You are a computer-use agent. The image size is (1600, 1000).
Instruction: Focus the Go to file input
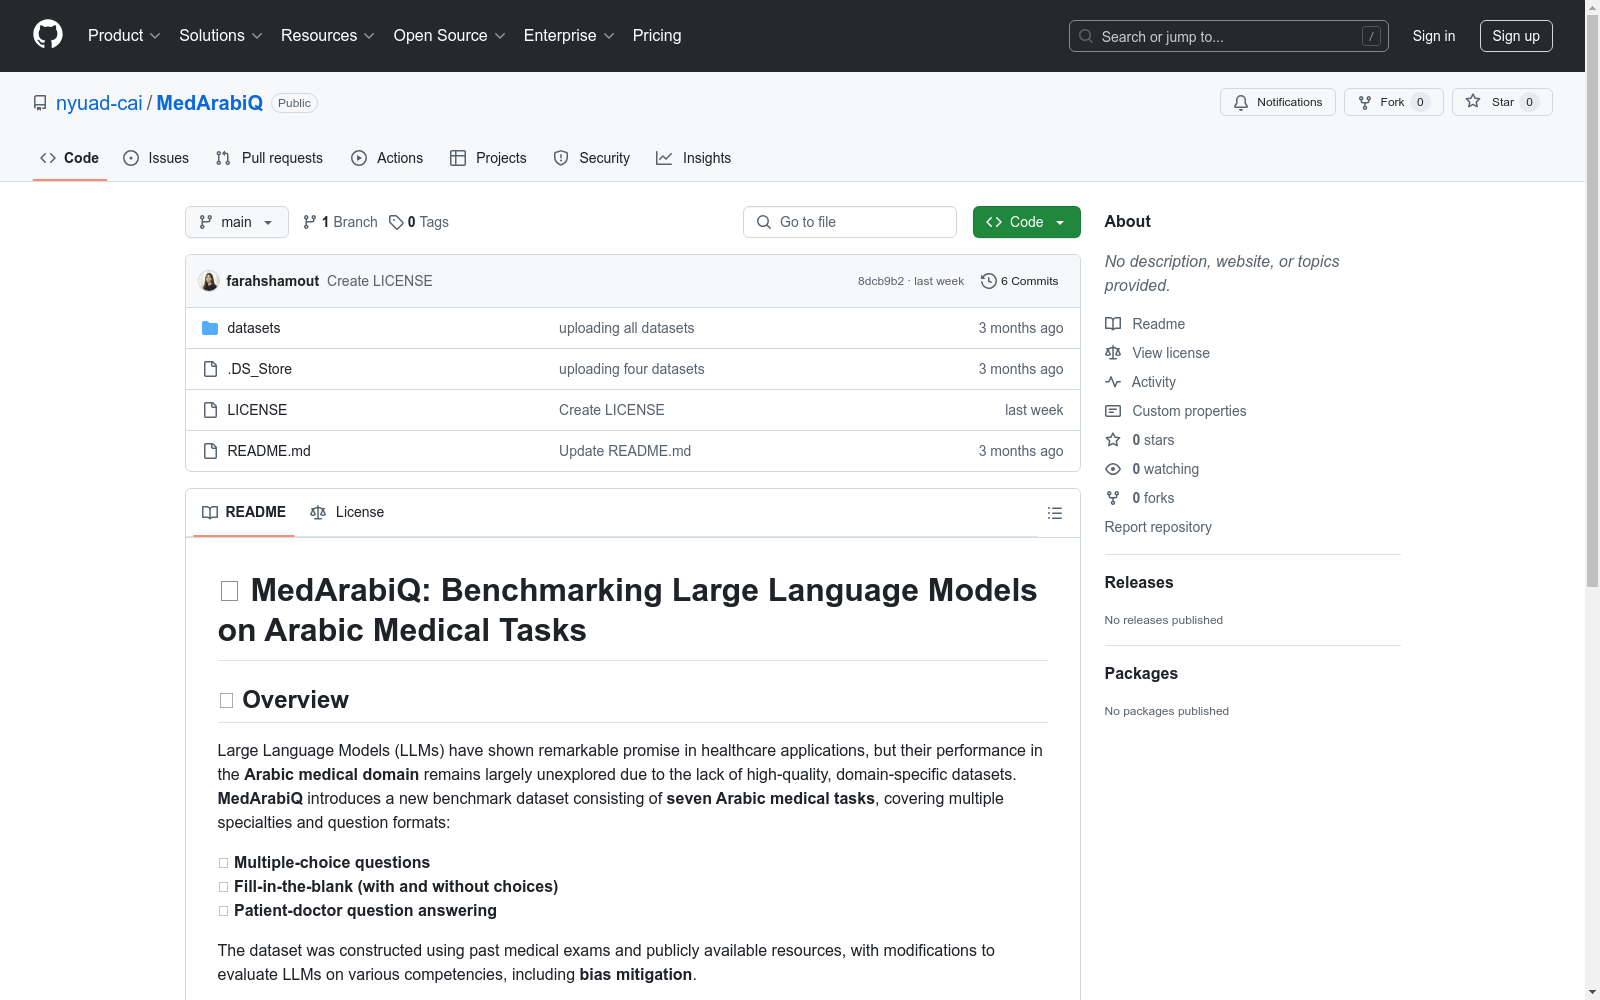tap(850, 222)
